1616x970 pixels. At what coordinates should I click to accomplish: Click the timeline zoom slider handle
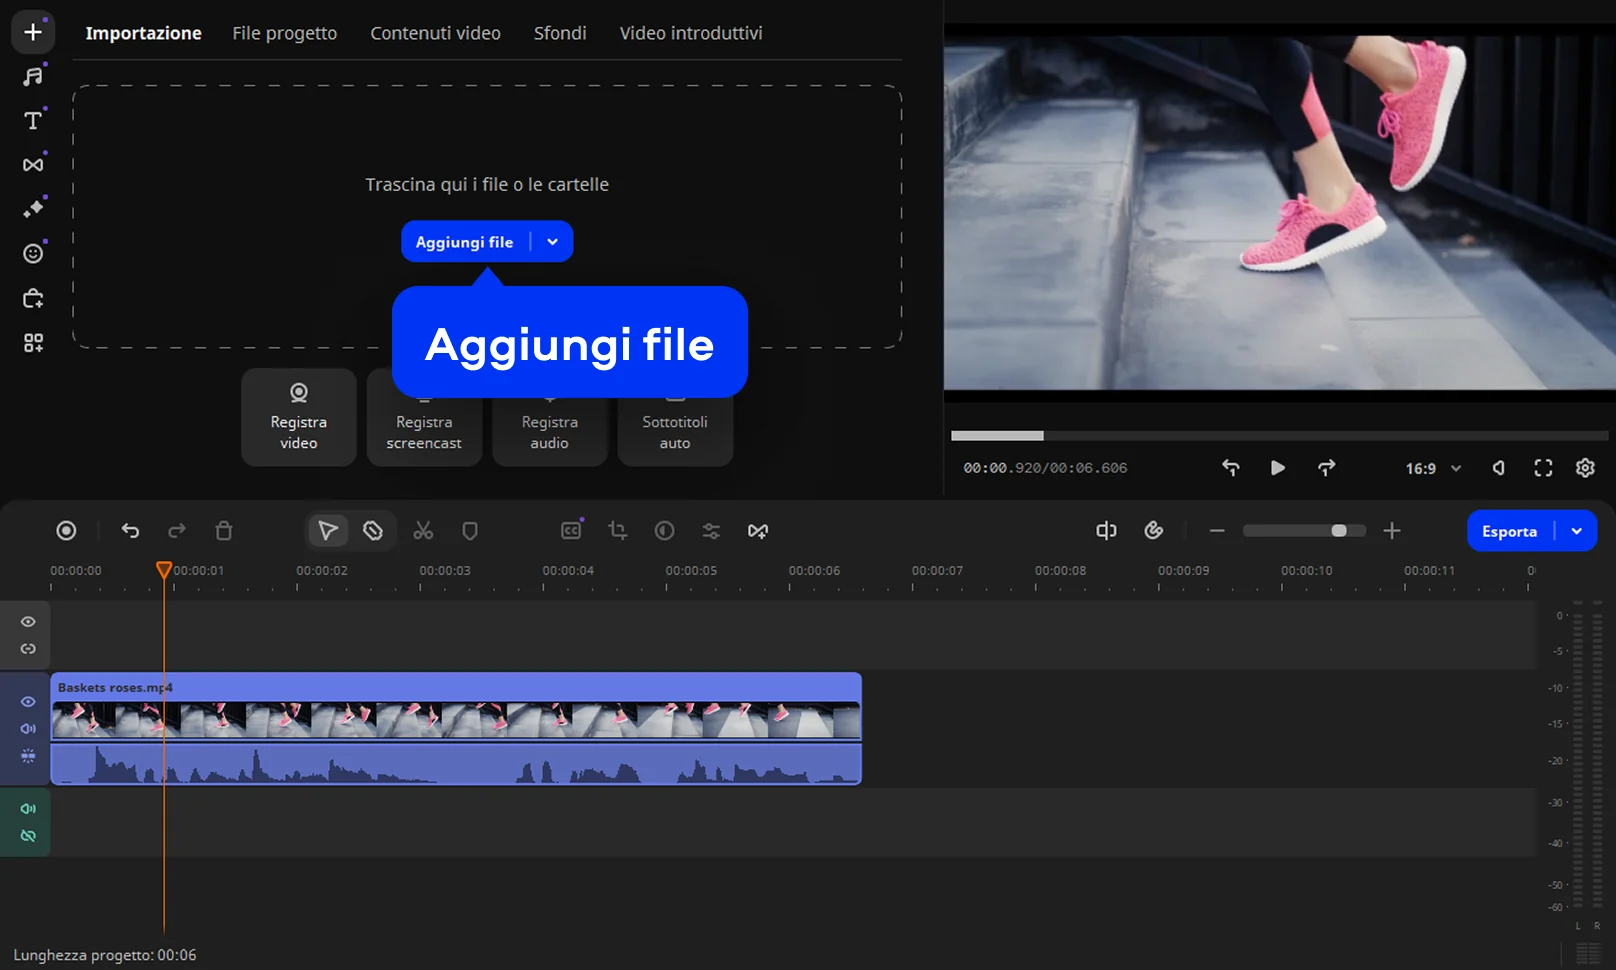click(x=1339, y=531)
